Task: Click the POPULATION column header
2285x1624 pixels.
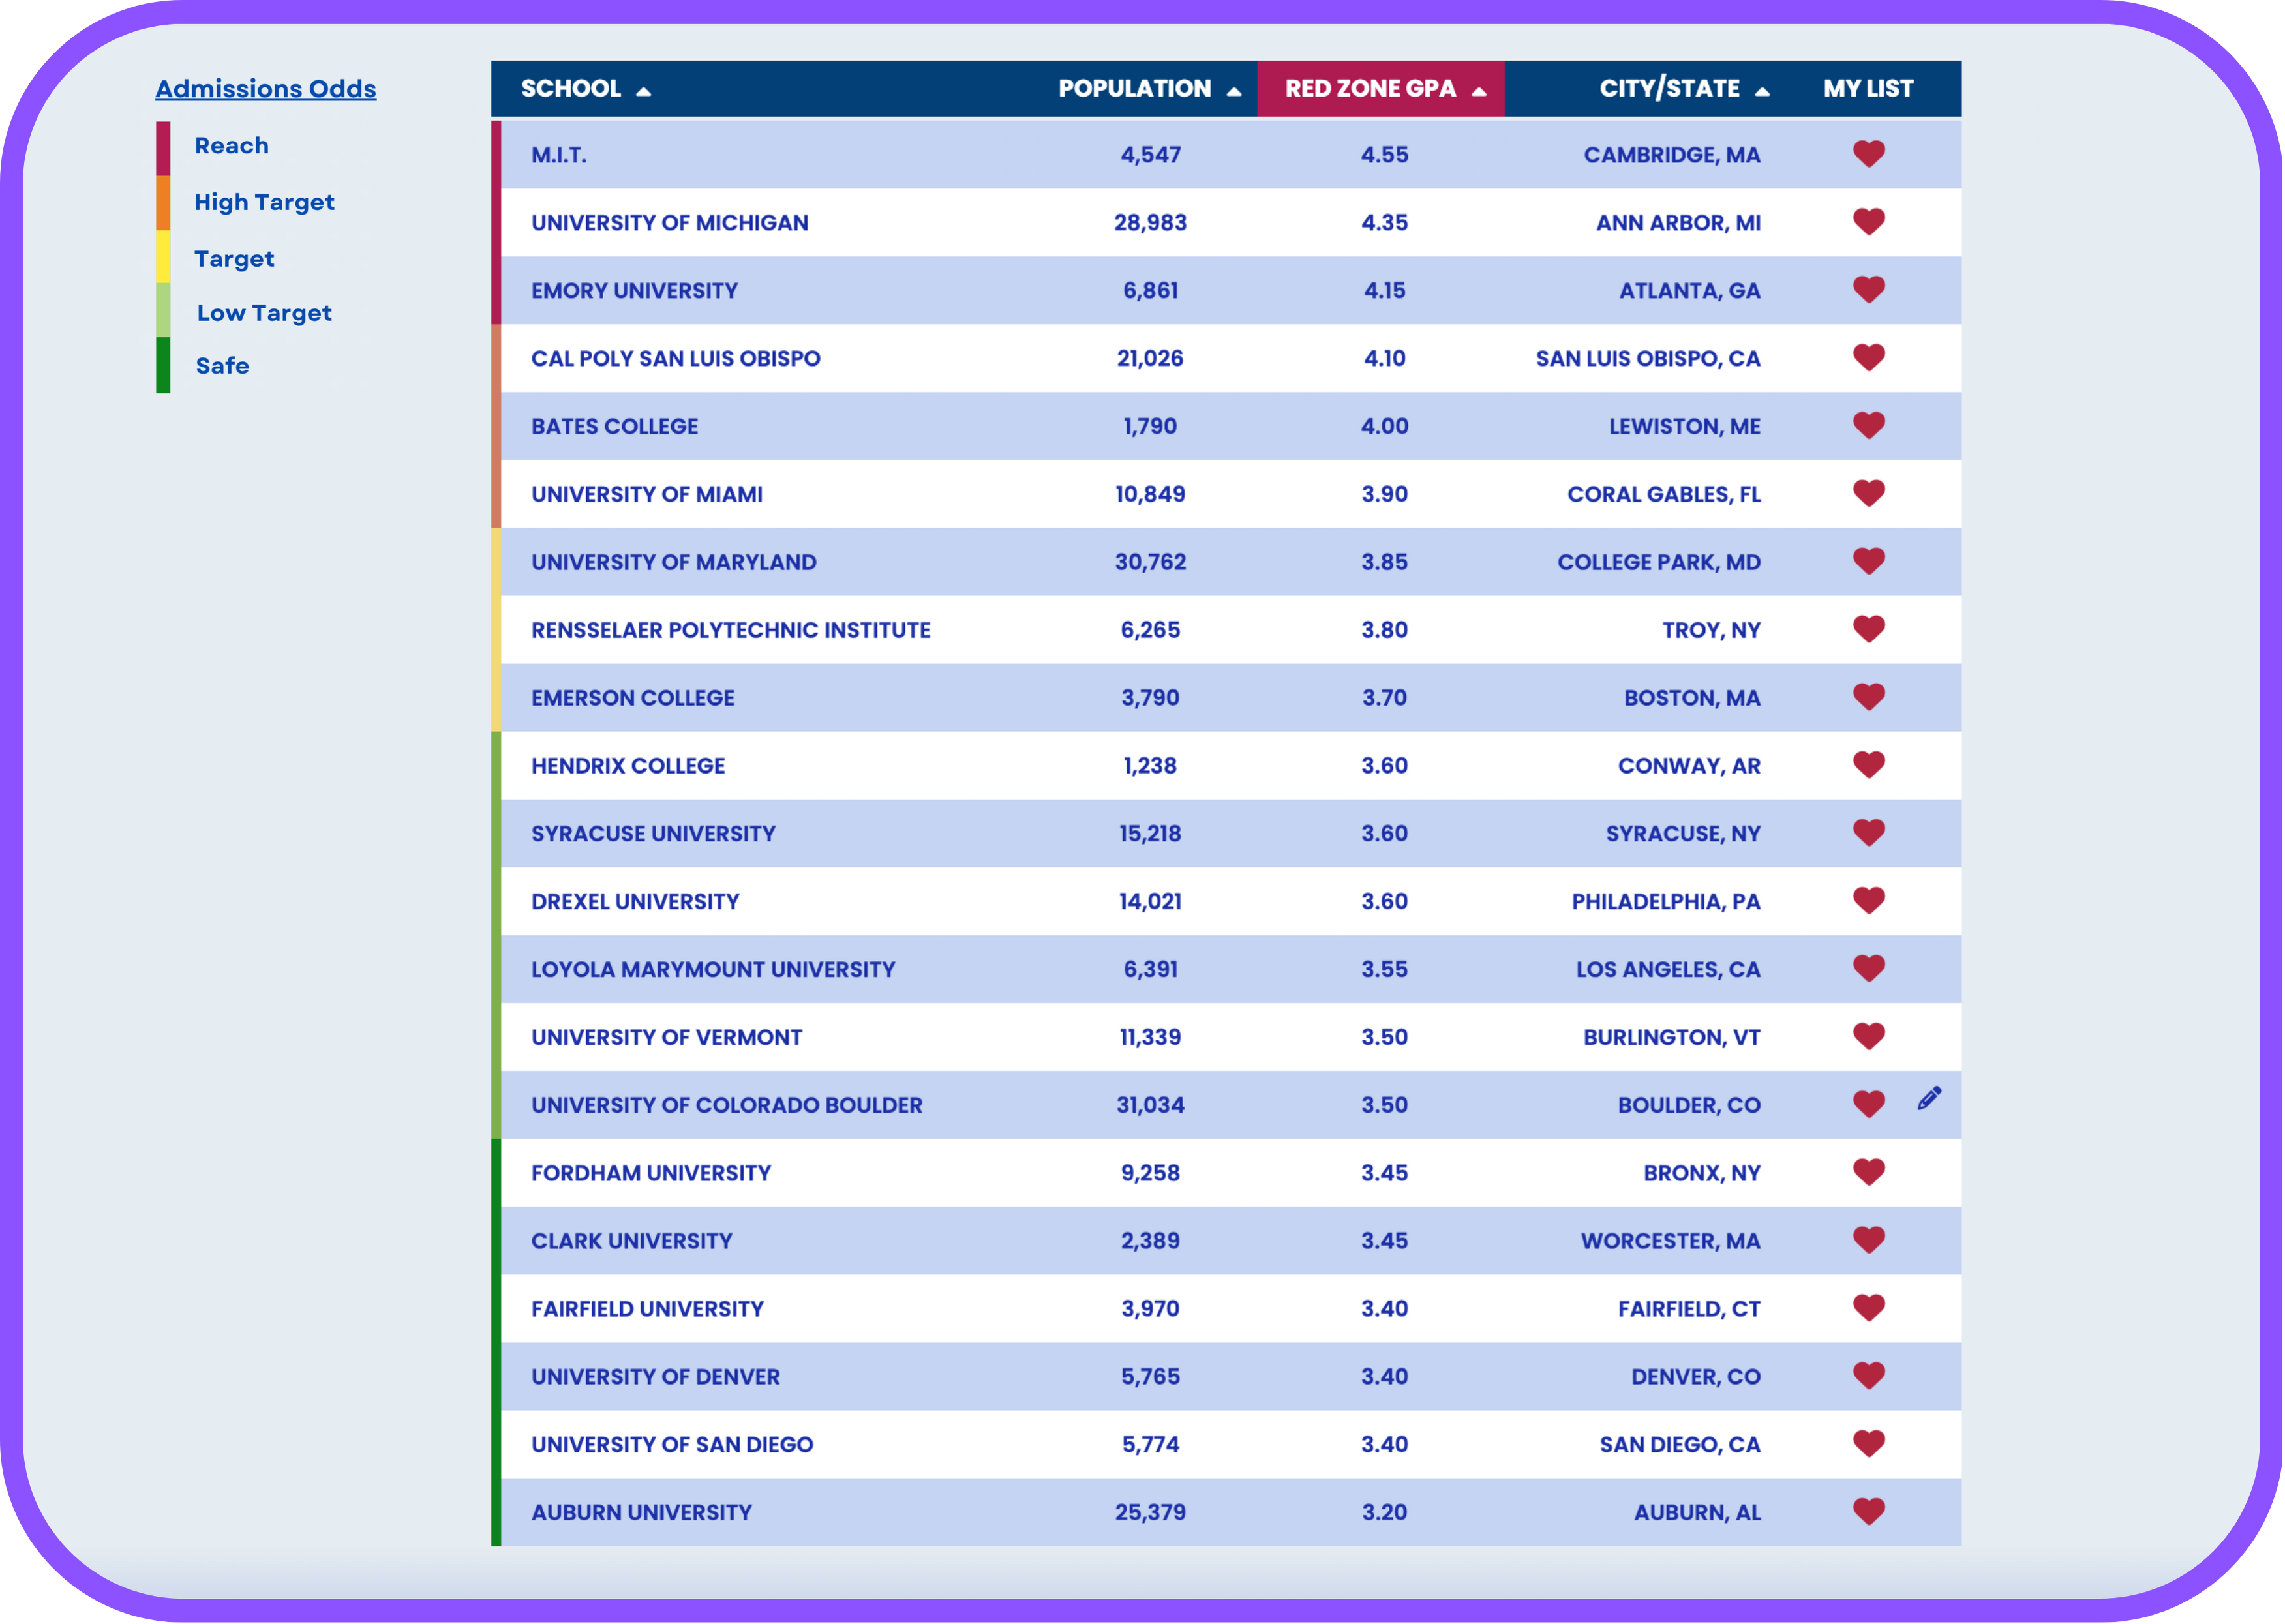Action: pos(1135,89)
